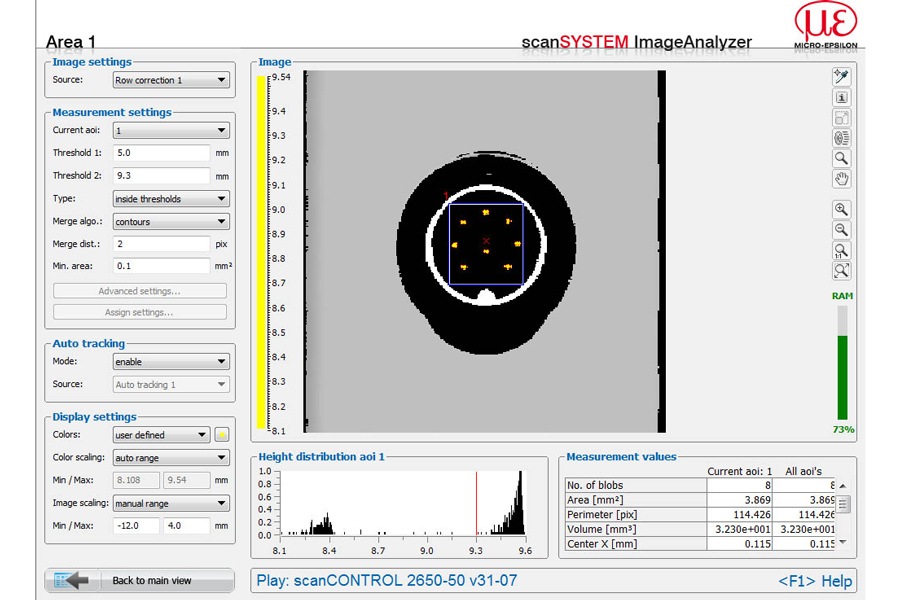Screen dimensions: 900x600
Task: Click the Threshold 1 input field
Action: point(161,153)
